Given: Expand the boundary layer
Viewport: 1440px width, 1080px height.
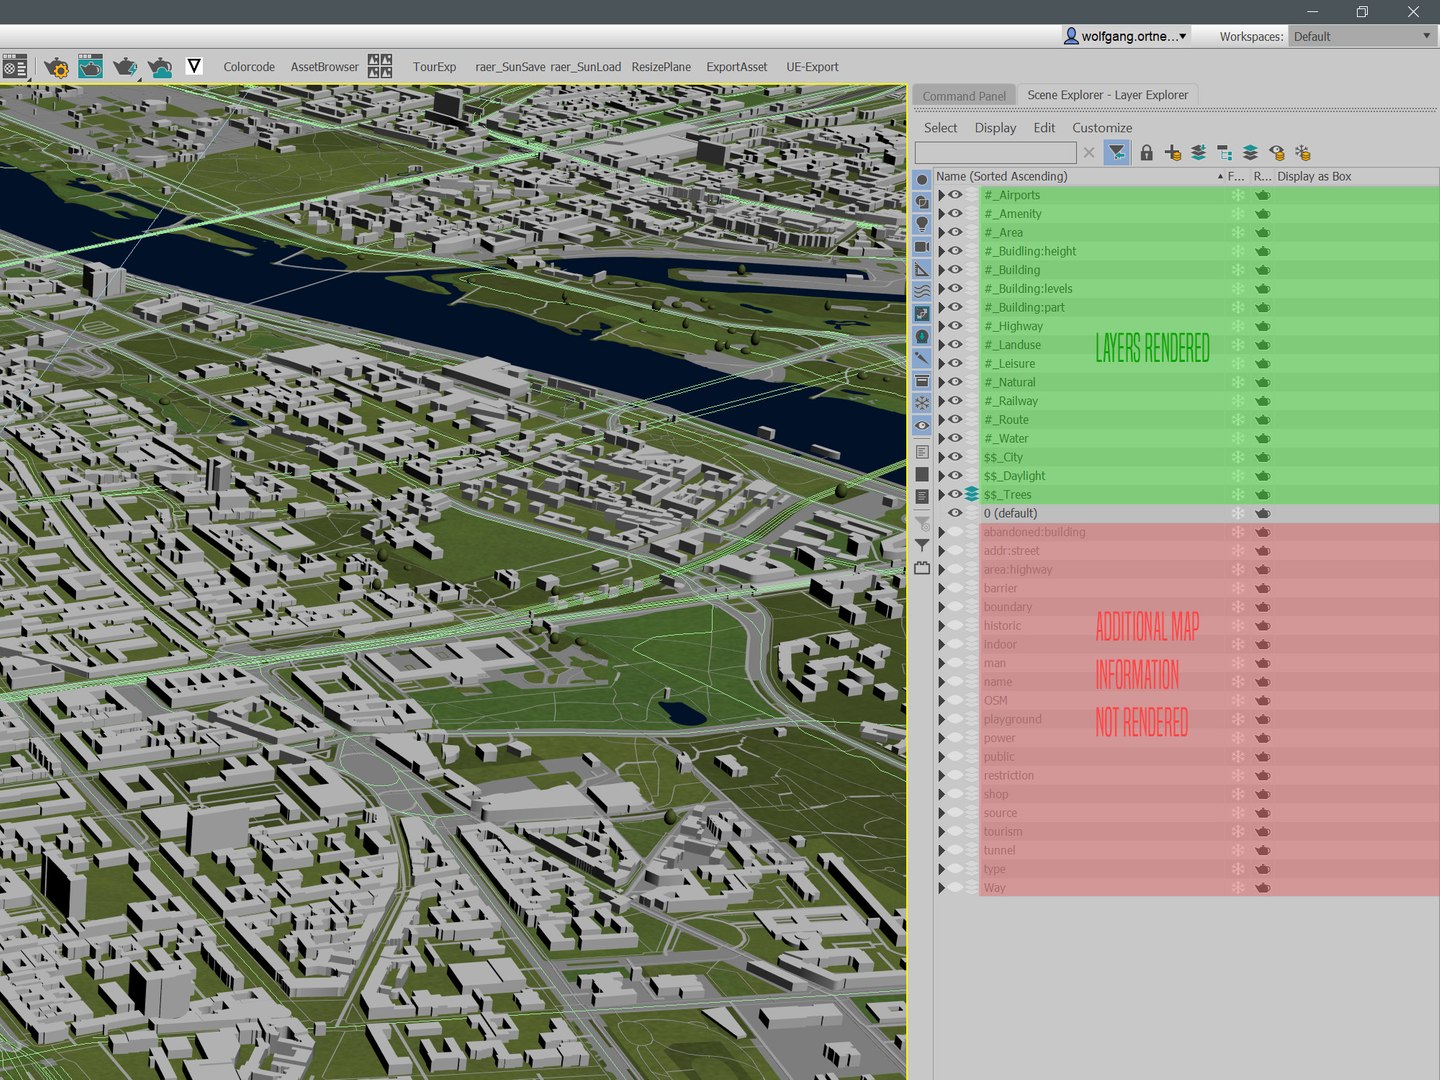Looking at the screenshot, I should [x=941, y=607].
